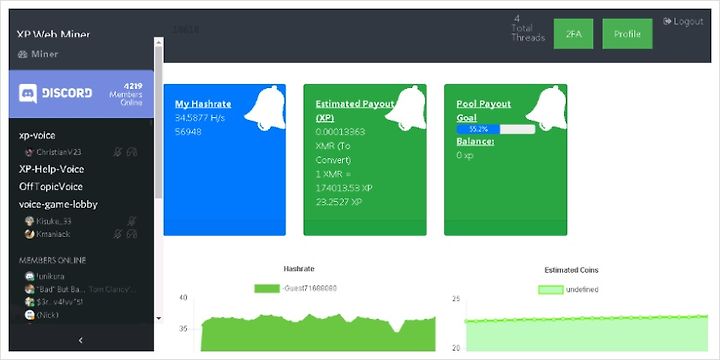Click the 0 xp balance value
Screen dimensions: 720x360
[465, 155]
